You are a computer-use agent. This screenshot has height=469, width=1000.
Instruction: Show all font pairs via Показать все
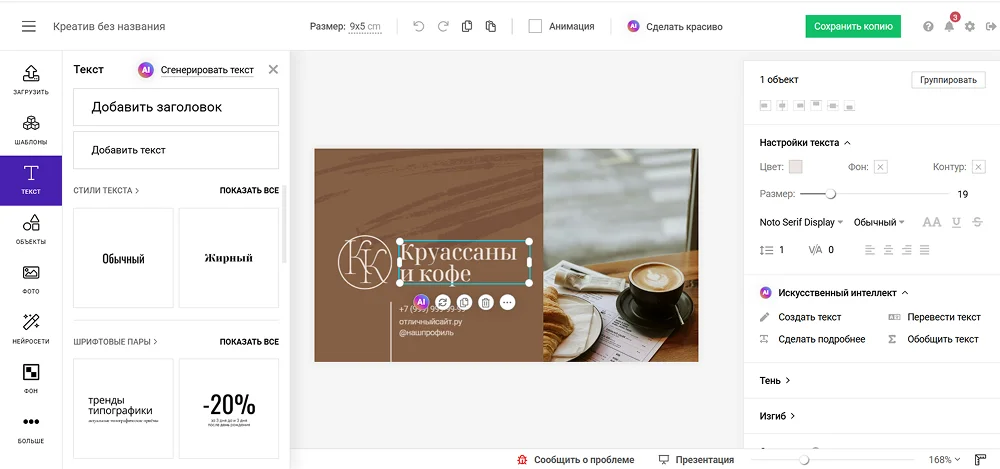click(249, 341)
